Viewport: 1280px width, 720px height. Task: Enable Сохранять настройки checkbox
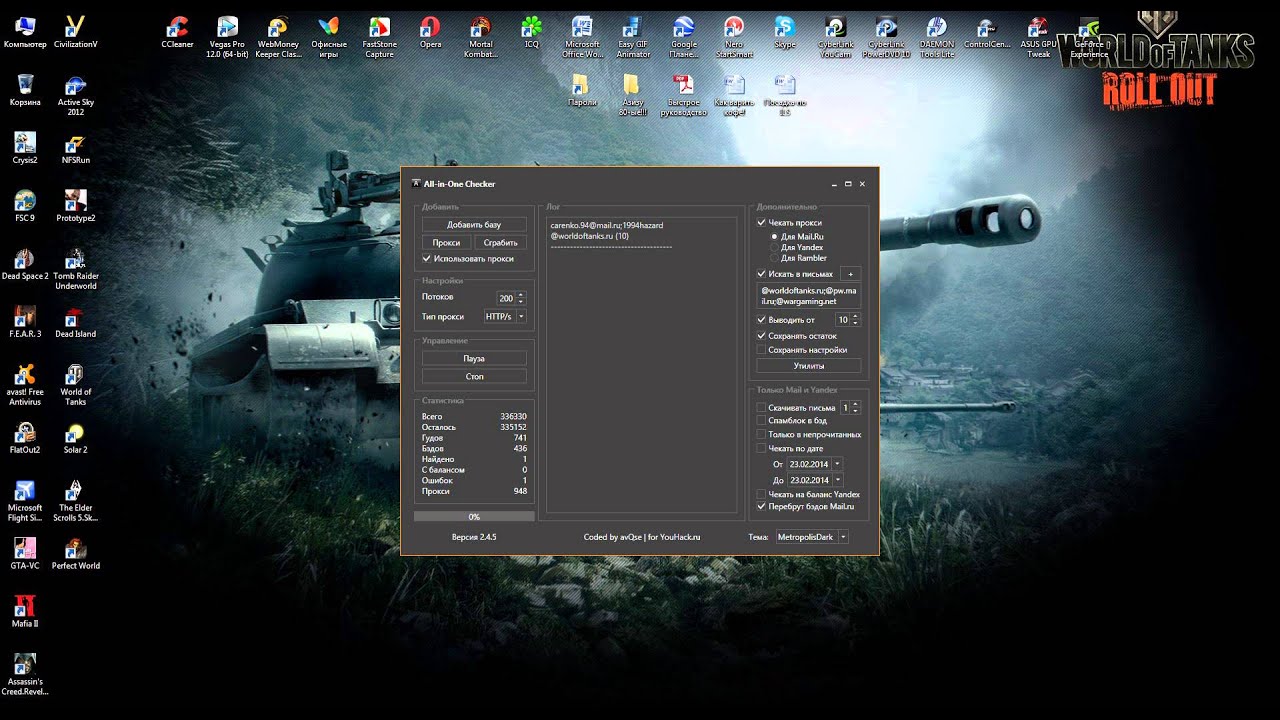[x=762, y=350]
